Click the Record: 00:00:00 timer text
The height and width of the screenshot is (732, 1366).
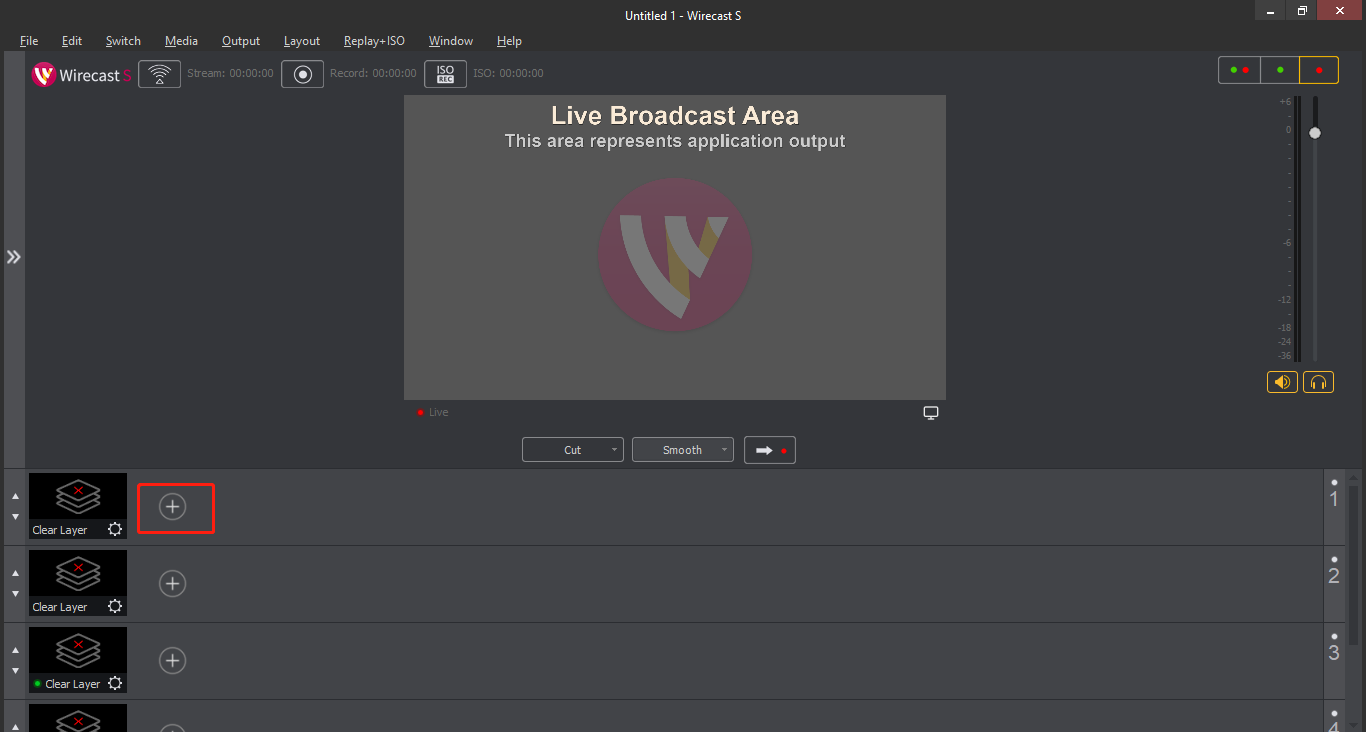click(373, 74)
